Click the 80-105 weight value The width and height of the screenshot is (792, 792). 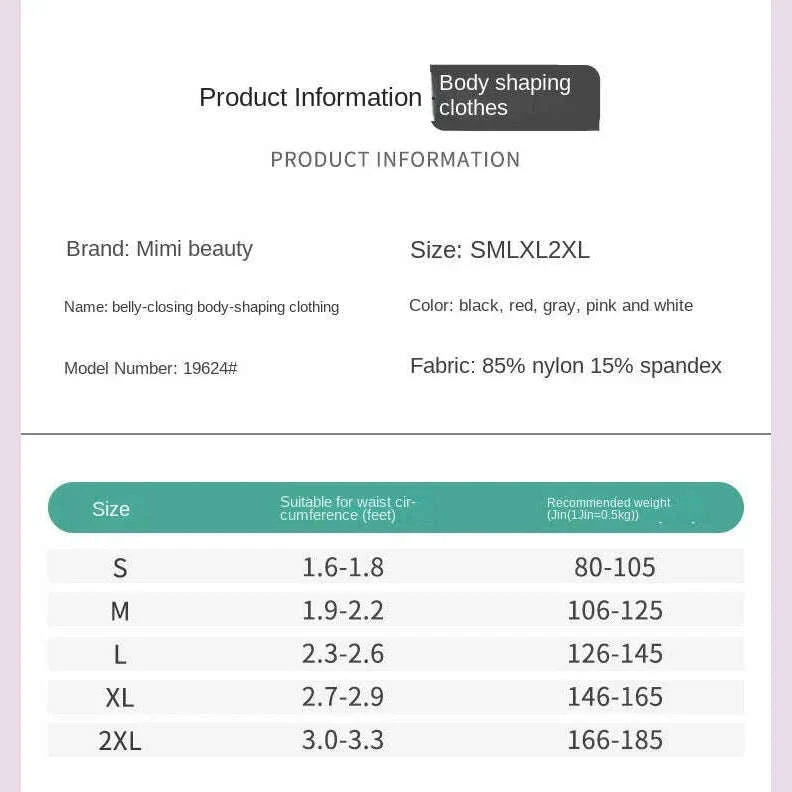(615, 567)
